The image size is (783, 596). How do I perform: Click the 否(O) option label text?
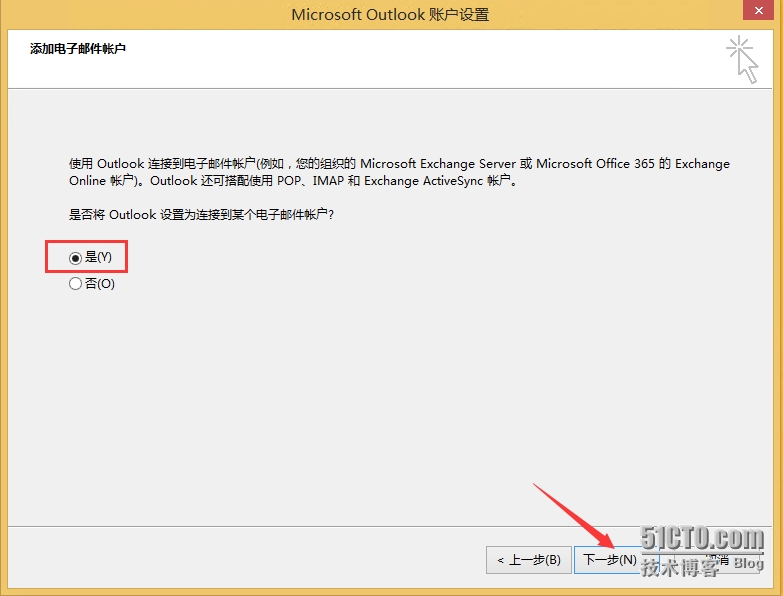[x=100, y=284]
